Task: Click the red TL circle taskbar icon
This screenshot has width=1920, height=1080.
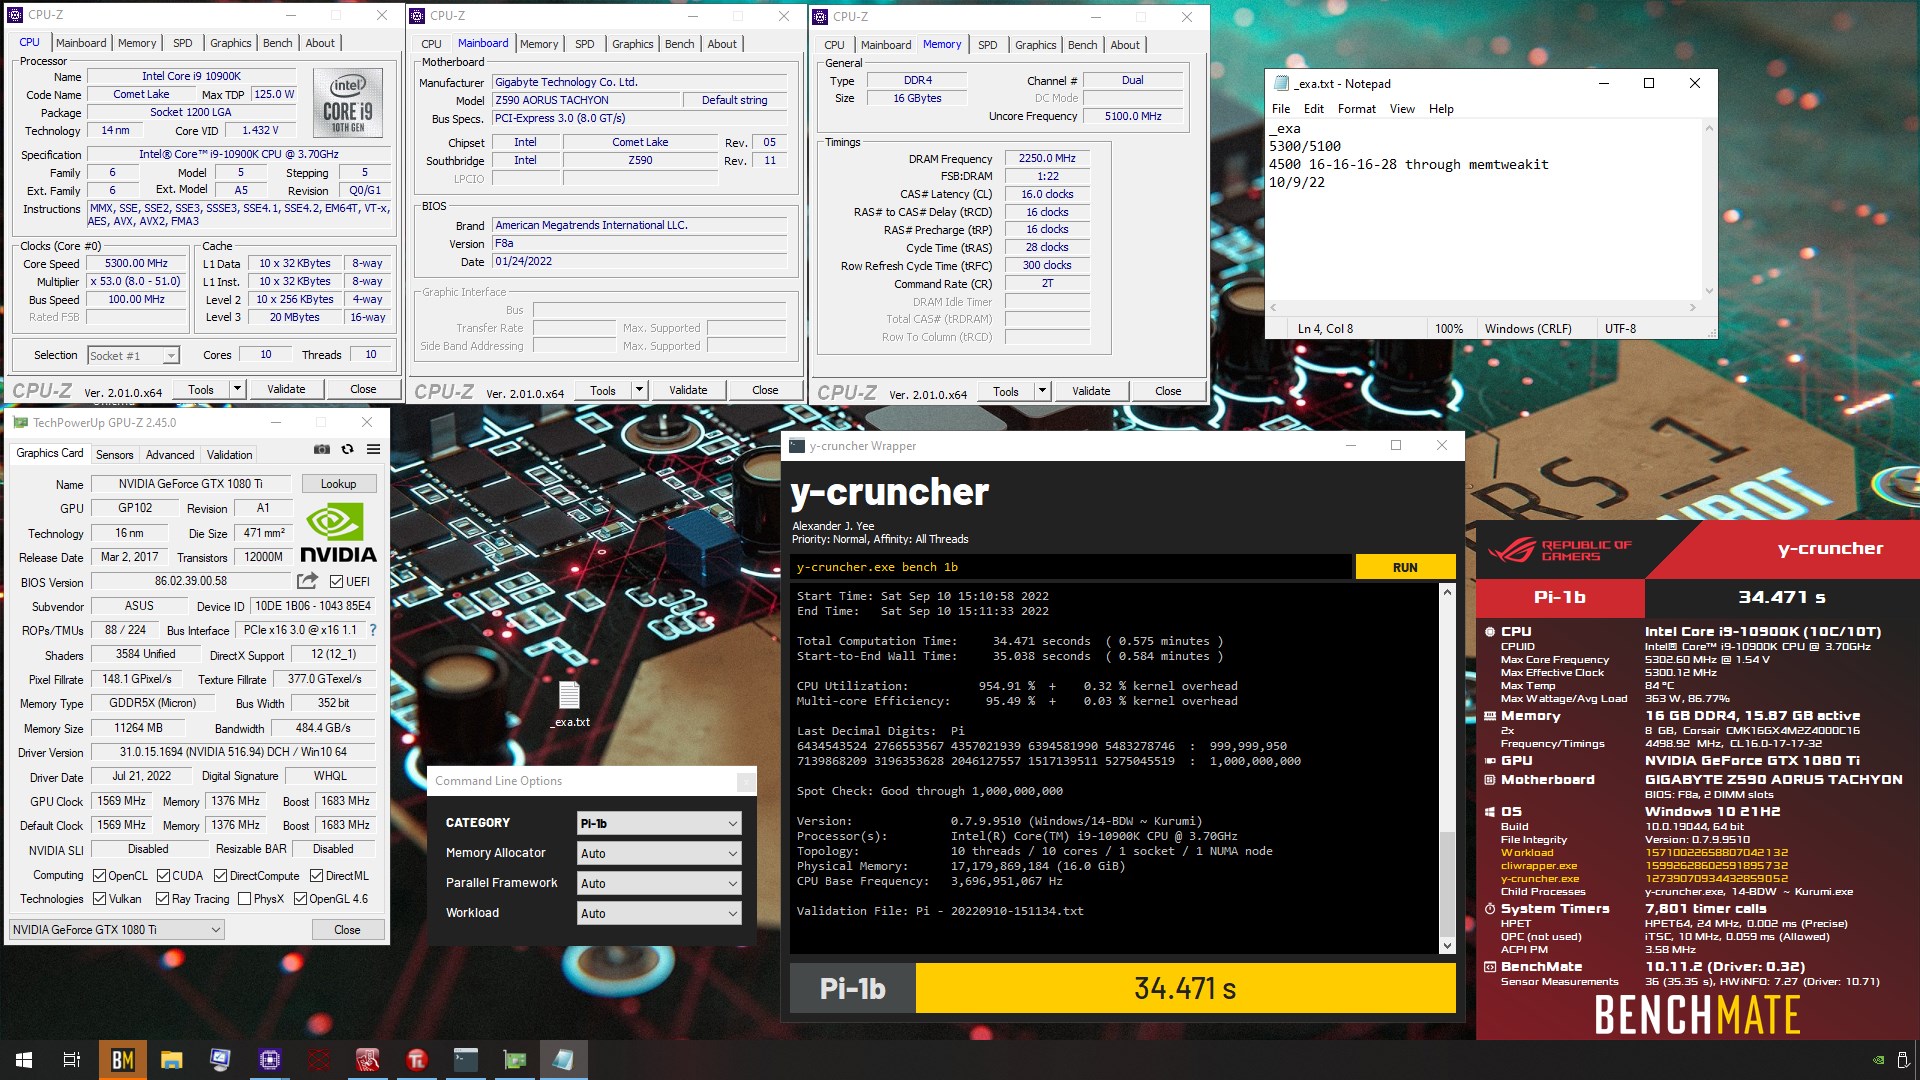Action: click(x=416, y=1060)
